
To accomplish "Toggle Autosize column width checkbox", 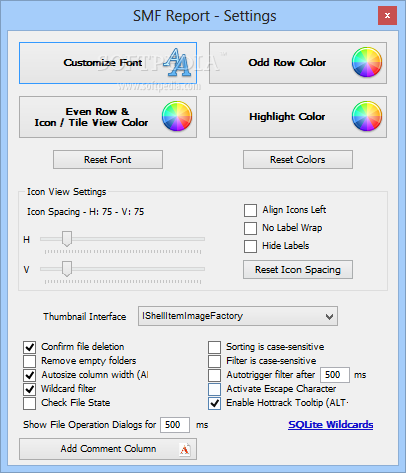I will pos(30,375).
